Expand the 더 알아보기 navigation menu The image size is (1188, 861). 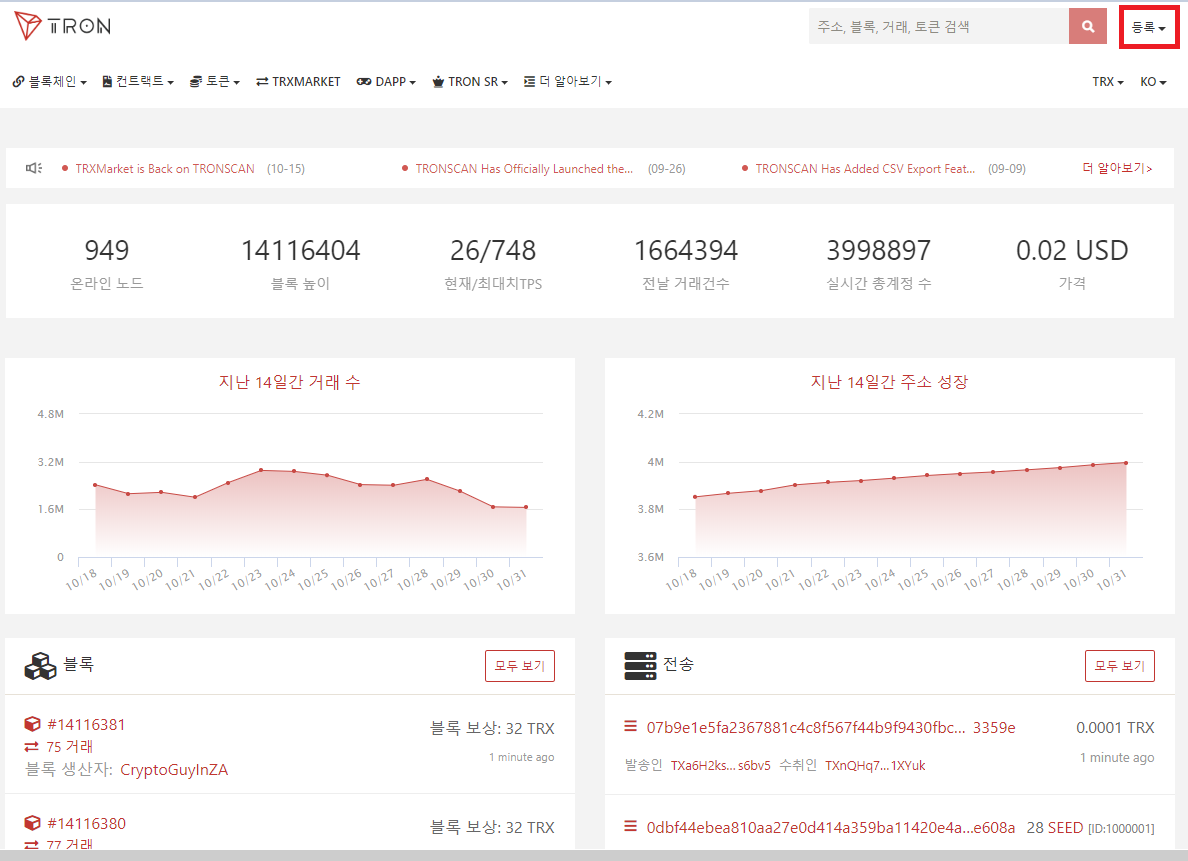pos(567,81)
